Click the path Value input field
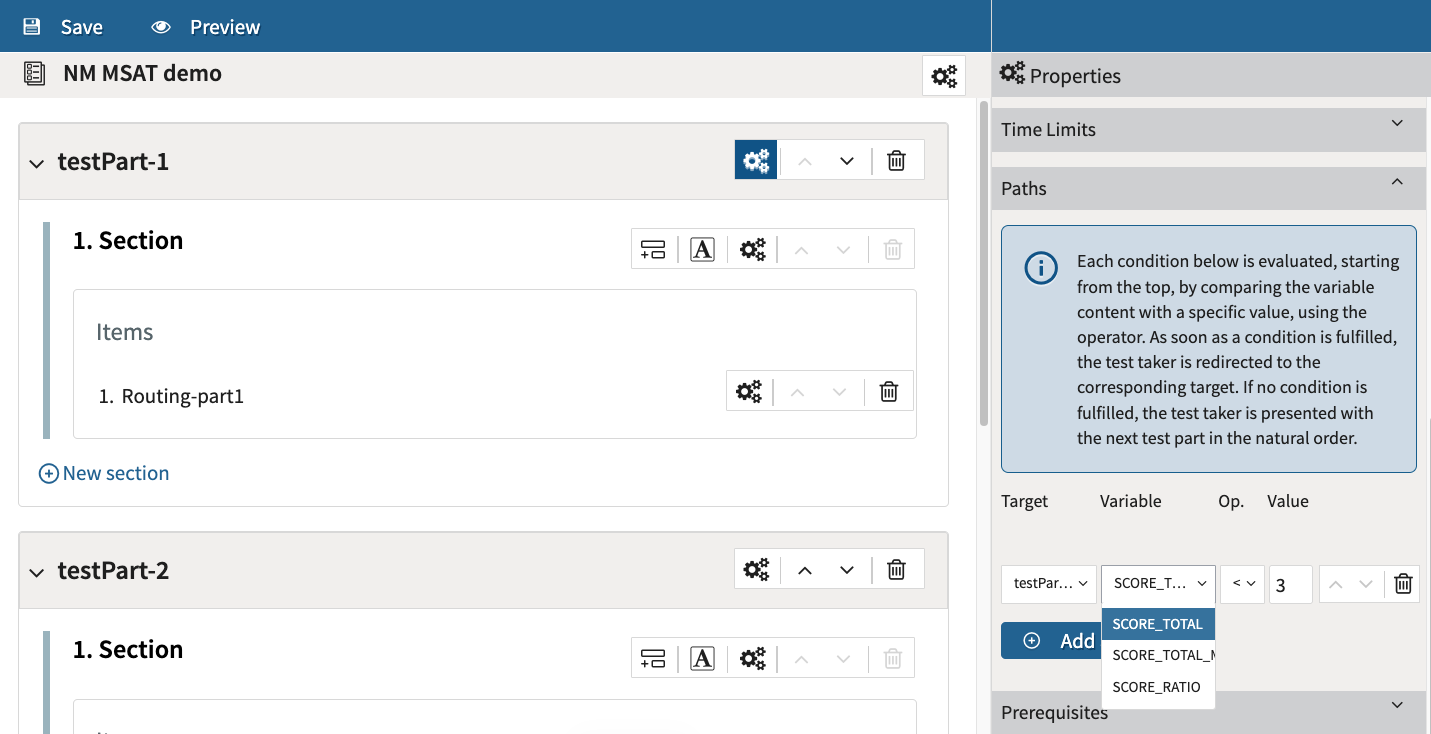 pos(1290,584)
